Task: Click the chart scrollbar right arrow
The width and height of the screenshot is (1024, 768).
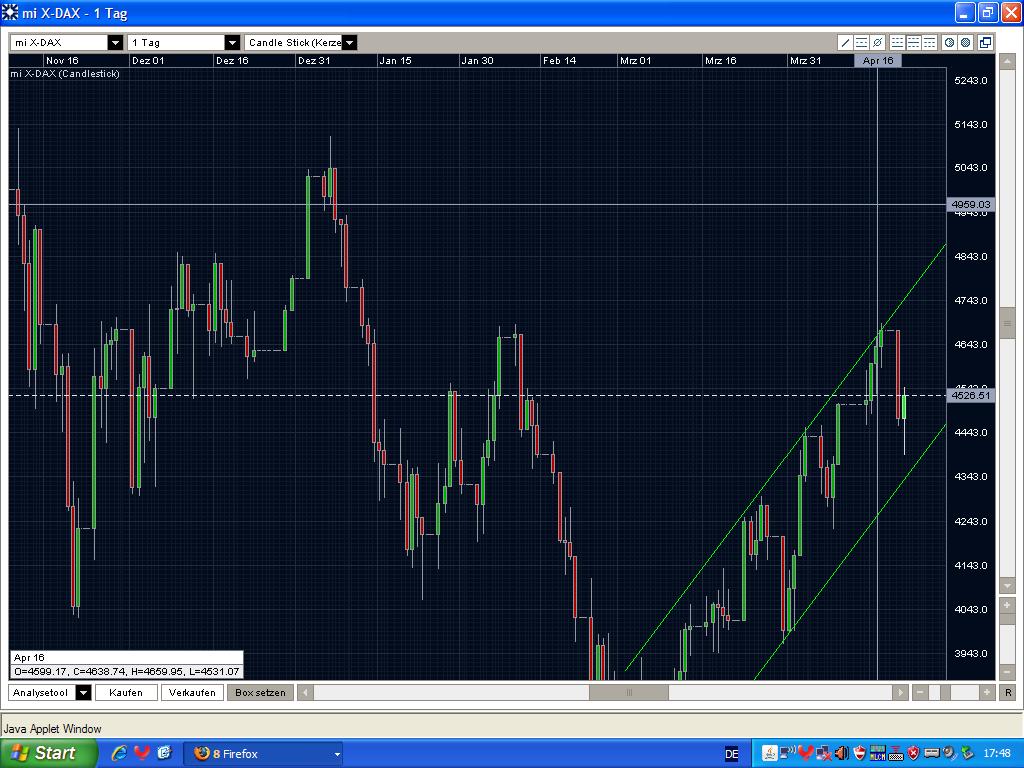Action: [898, 692]
